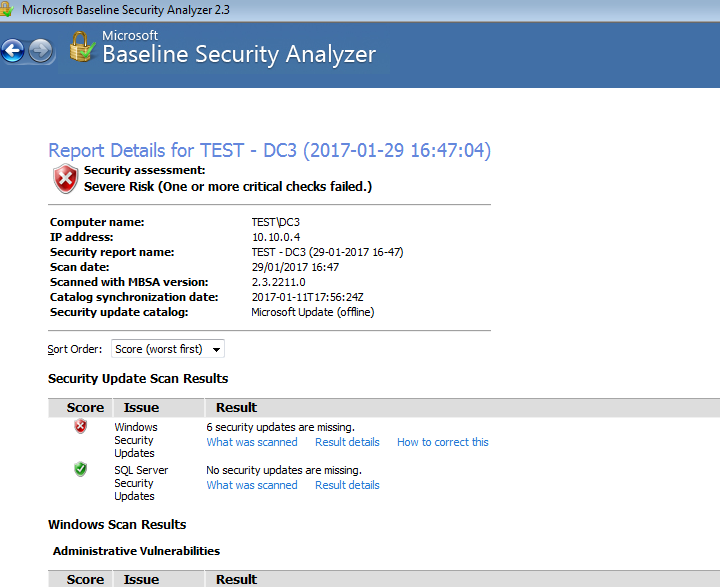Select scan date value 29/01/2017 16:47
Viewport: 720px width, 587px height.
(x=295, y=267)
